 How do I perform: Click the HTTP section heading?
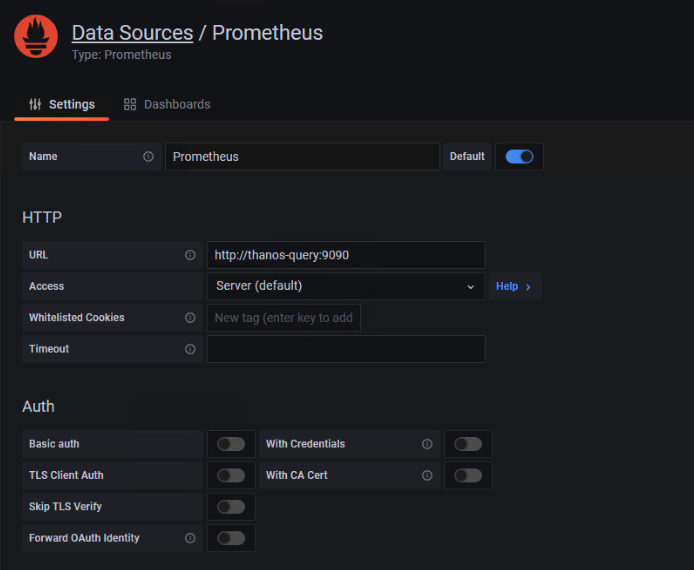tap(42, 217)
